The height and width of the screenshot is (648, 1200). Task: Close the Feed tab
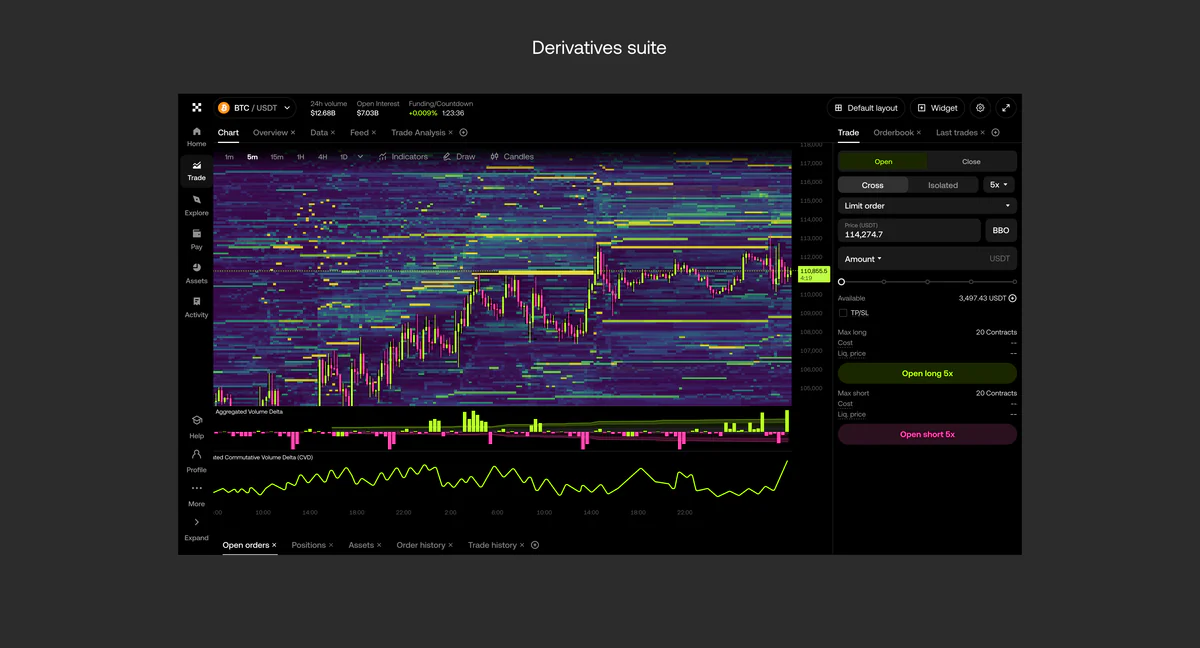pos(374,133)
